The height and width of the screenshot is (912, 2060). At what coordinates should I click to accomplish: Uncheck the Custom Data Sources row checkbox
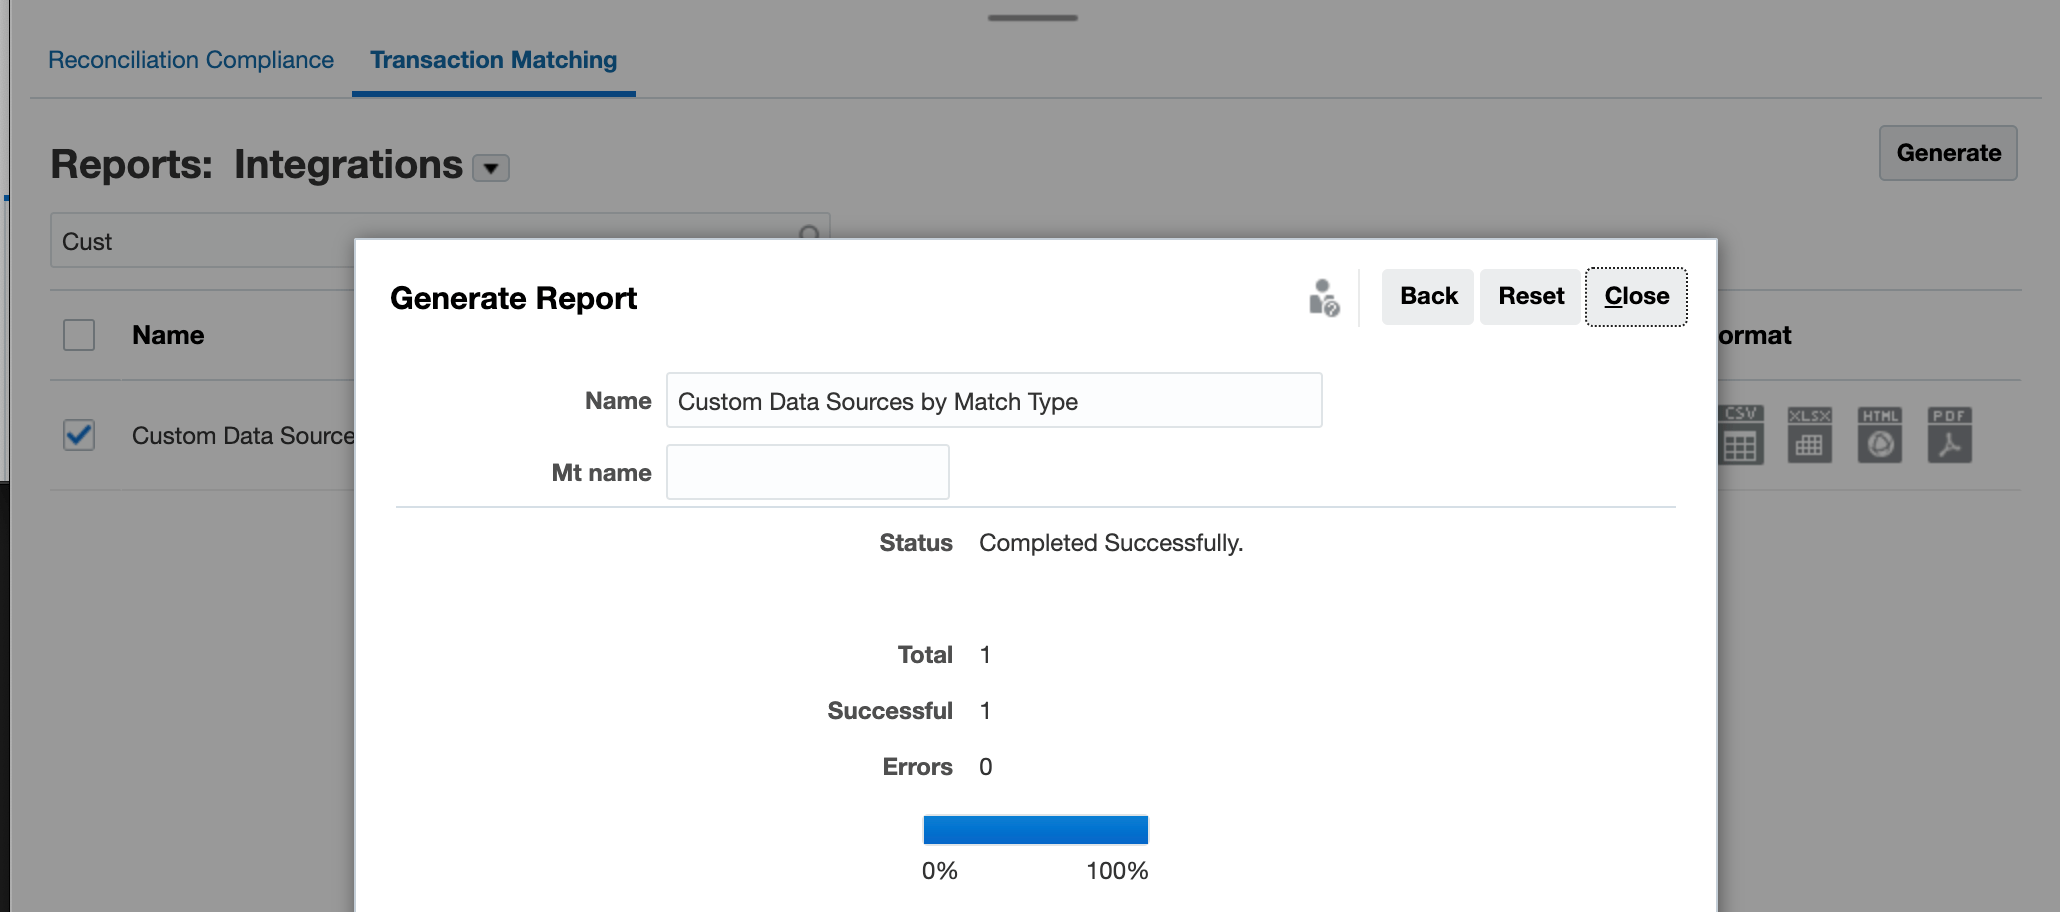pos(79,435)
